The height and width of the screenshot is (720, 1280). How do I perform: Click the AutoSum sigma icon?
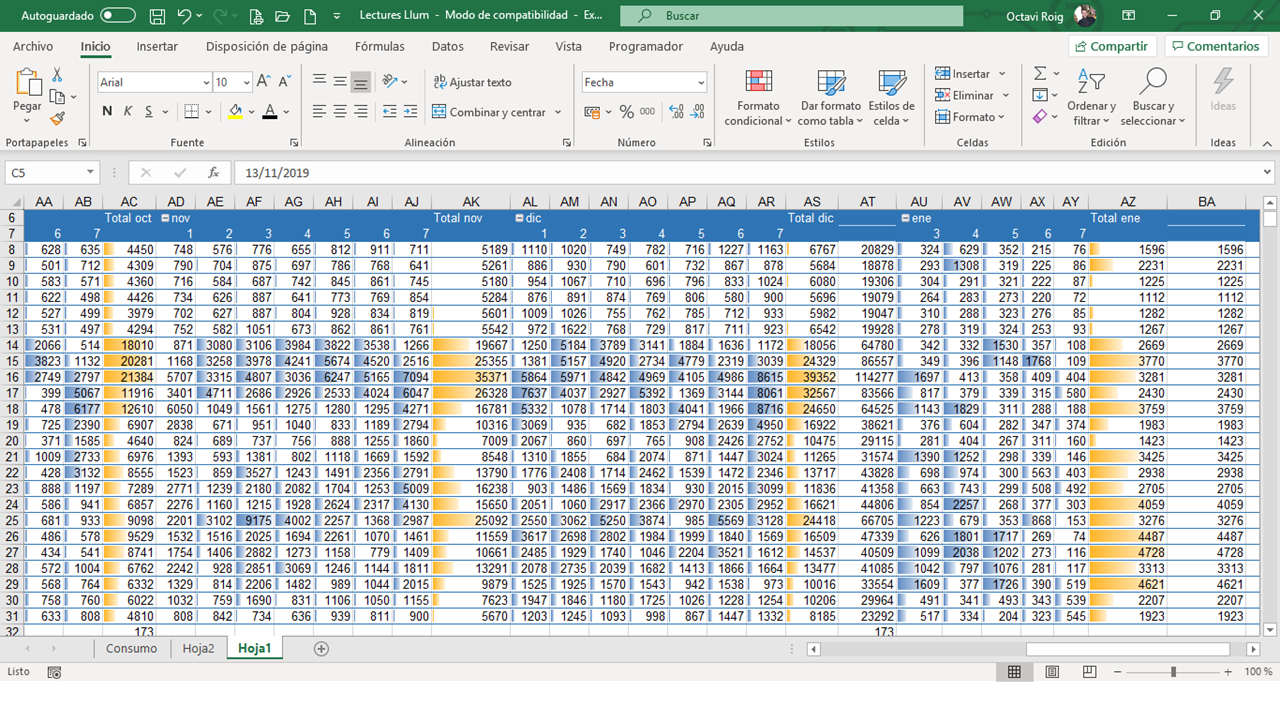pyautogui.click(x=1040, y=74)
